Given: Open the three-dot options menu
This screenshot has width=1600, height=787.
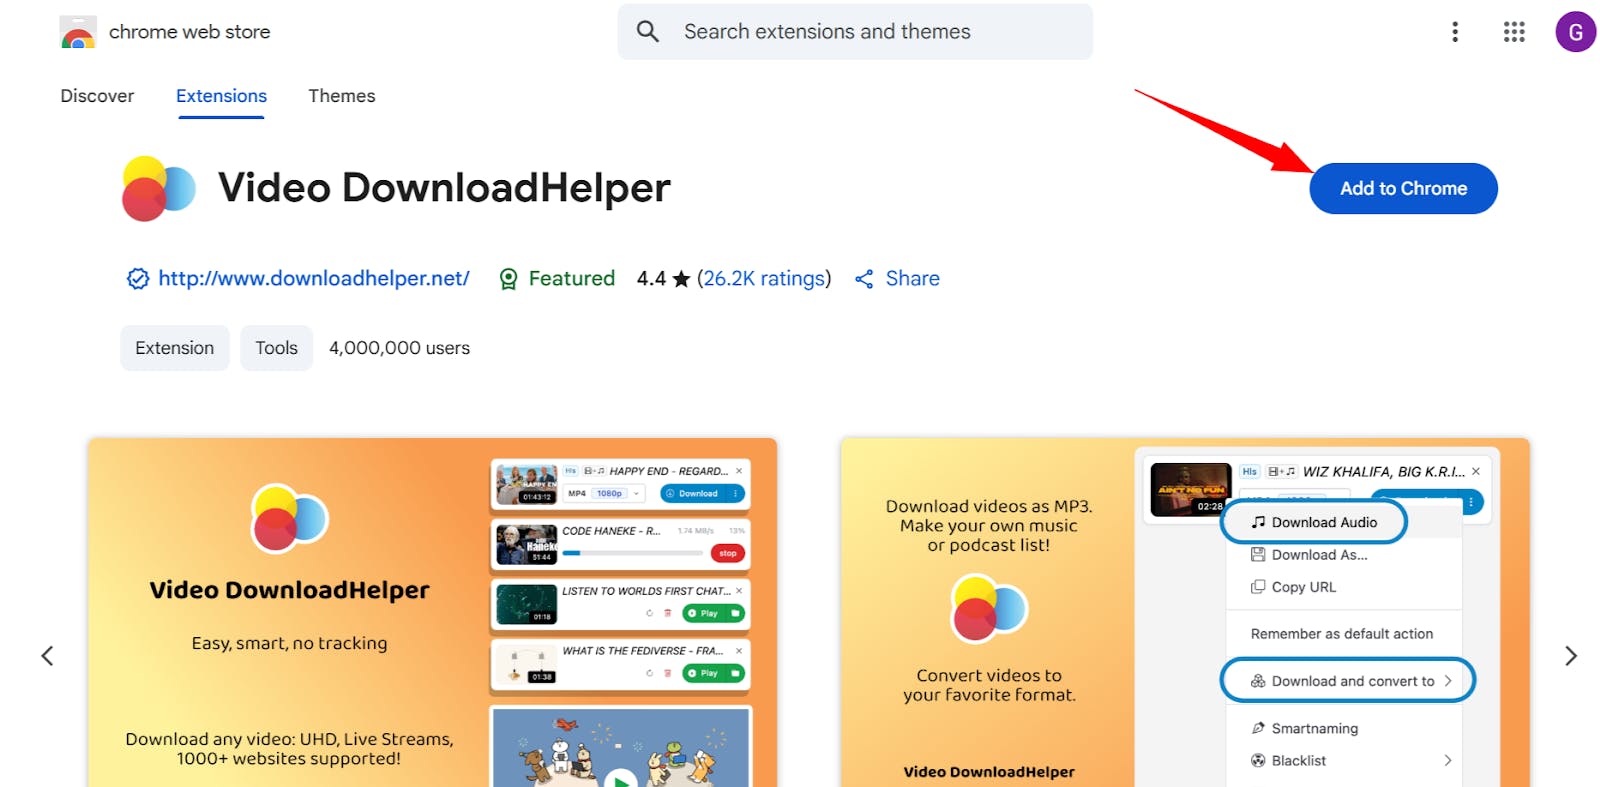Looking at the screenshot, I should coord(1455,32).
